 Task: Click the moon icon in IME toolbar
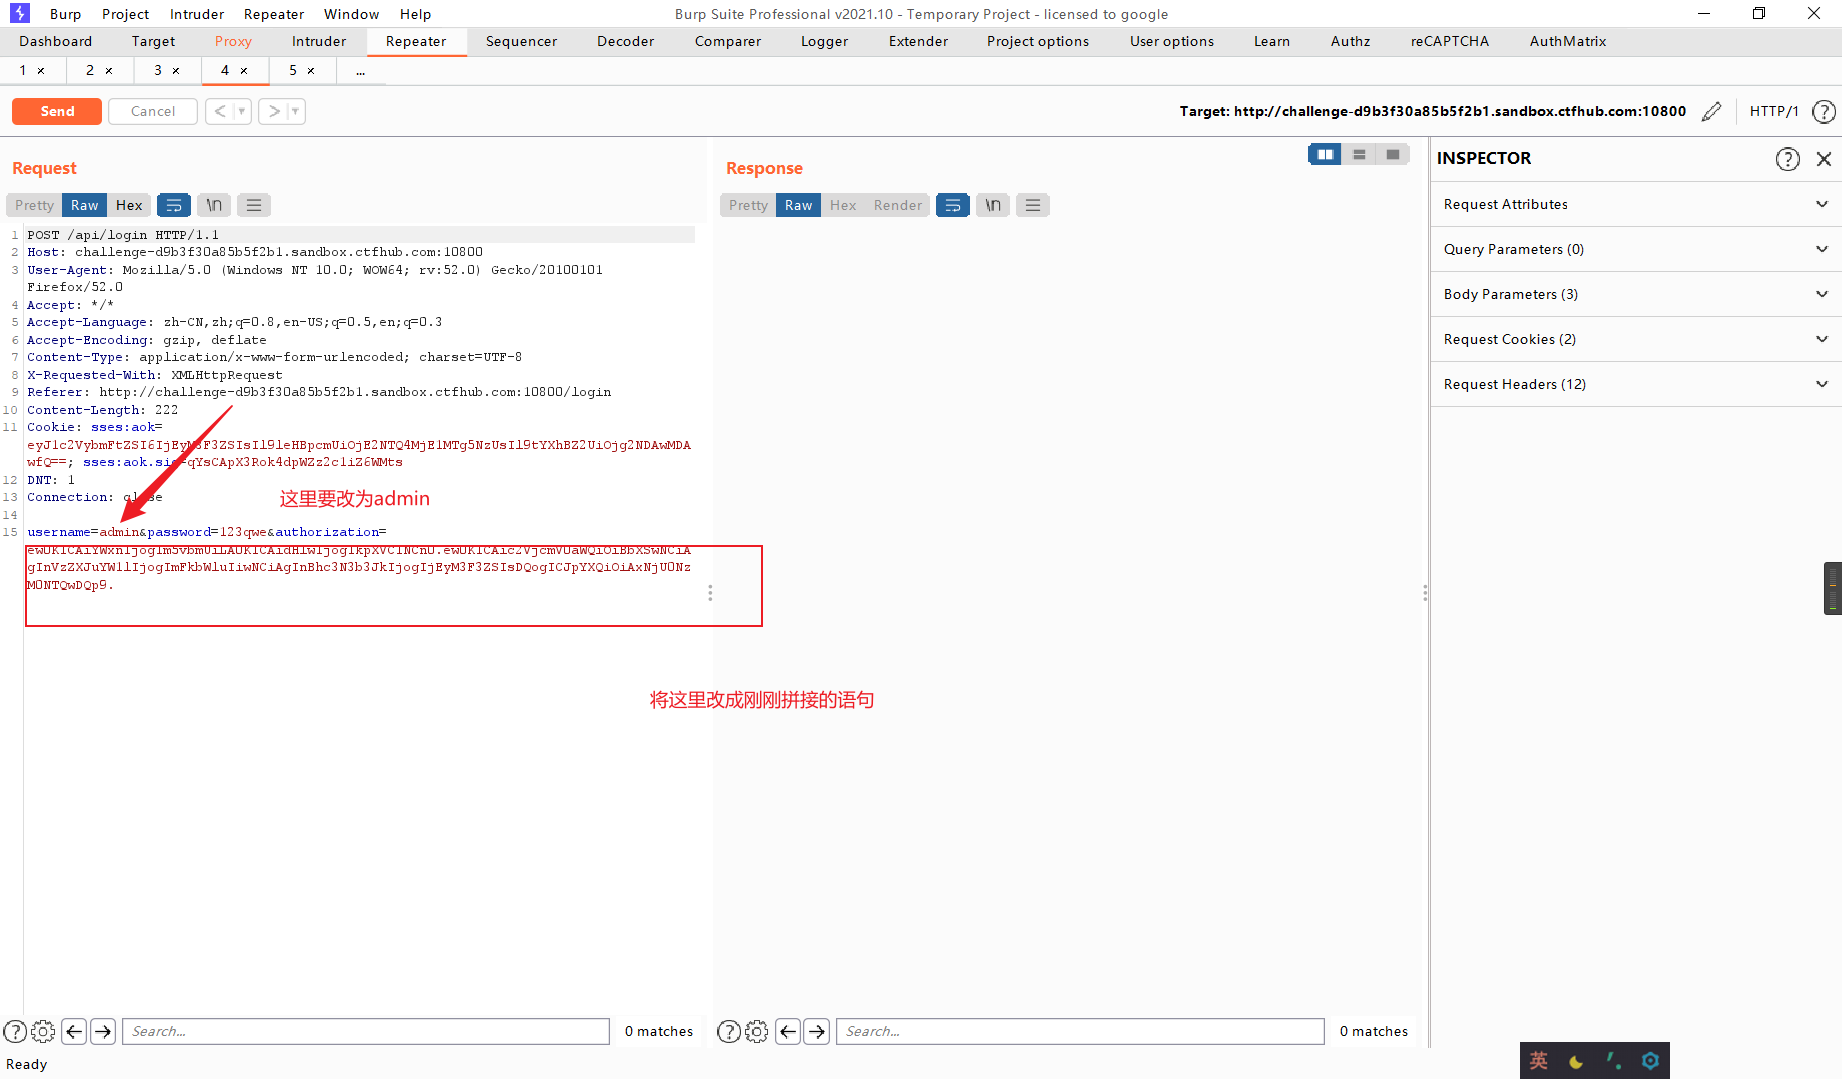[1576, 1061]
